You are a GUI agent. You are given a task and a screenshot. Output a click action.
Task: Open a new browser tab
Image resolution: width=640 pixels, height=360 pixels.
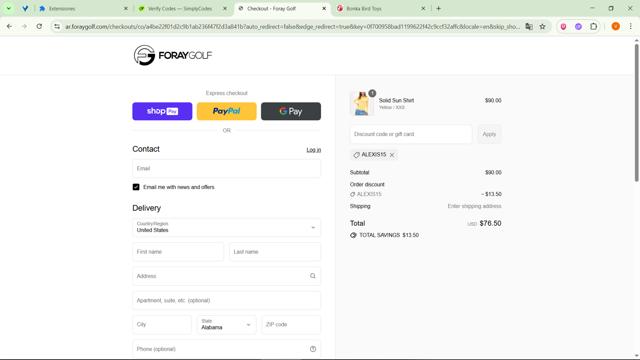coord(438,8)
